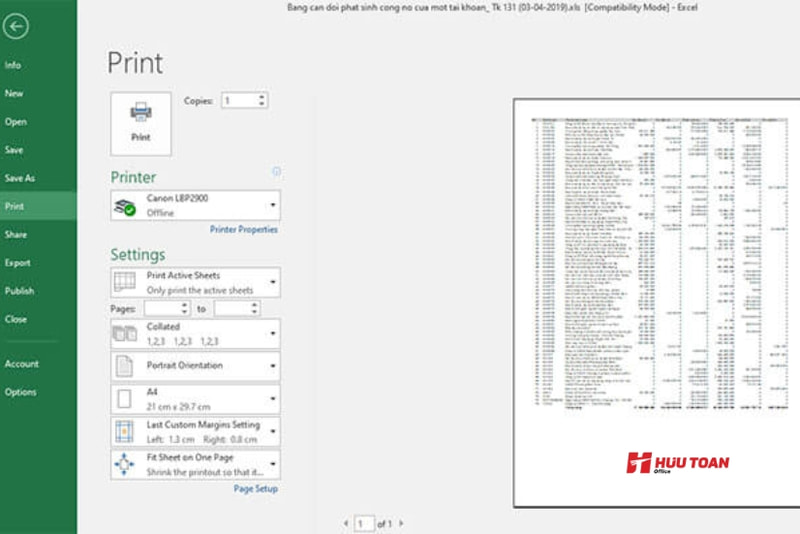Expand the Portrait Orientation dropdown

point(273,366)
